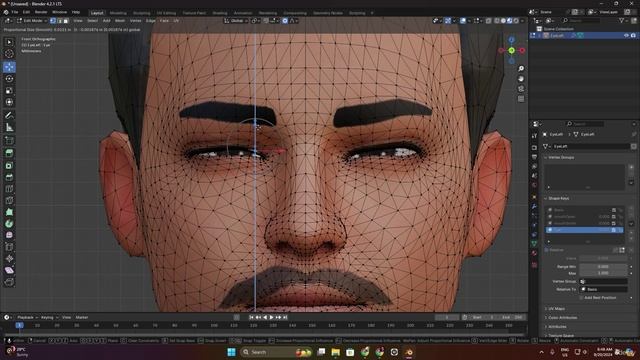Select the Bevel tool

[9, 177]
